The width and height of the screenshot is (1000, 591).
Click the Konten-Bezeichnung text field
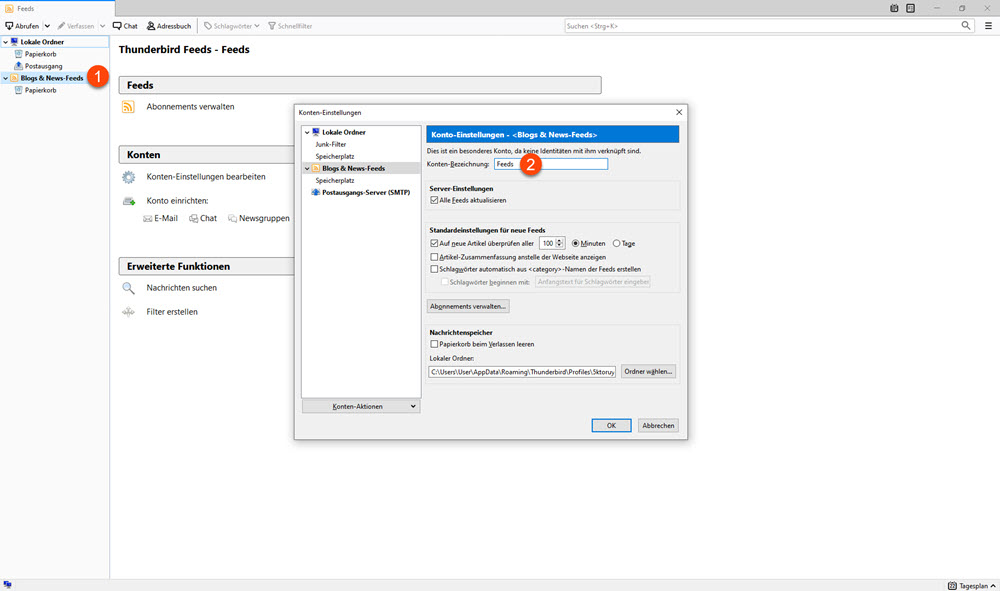[551, 164]
